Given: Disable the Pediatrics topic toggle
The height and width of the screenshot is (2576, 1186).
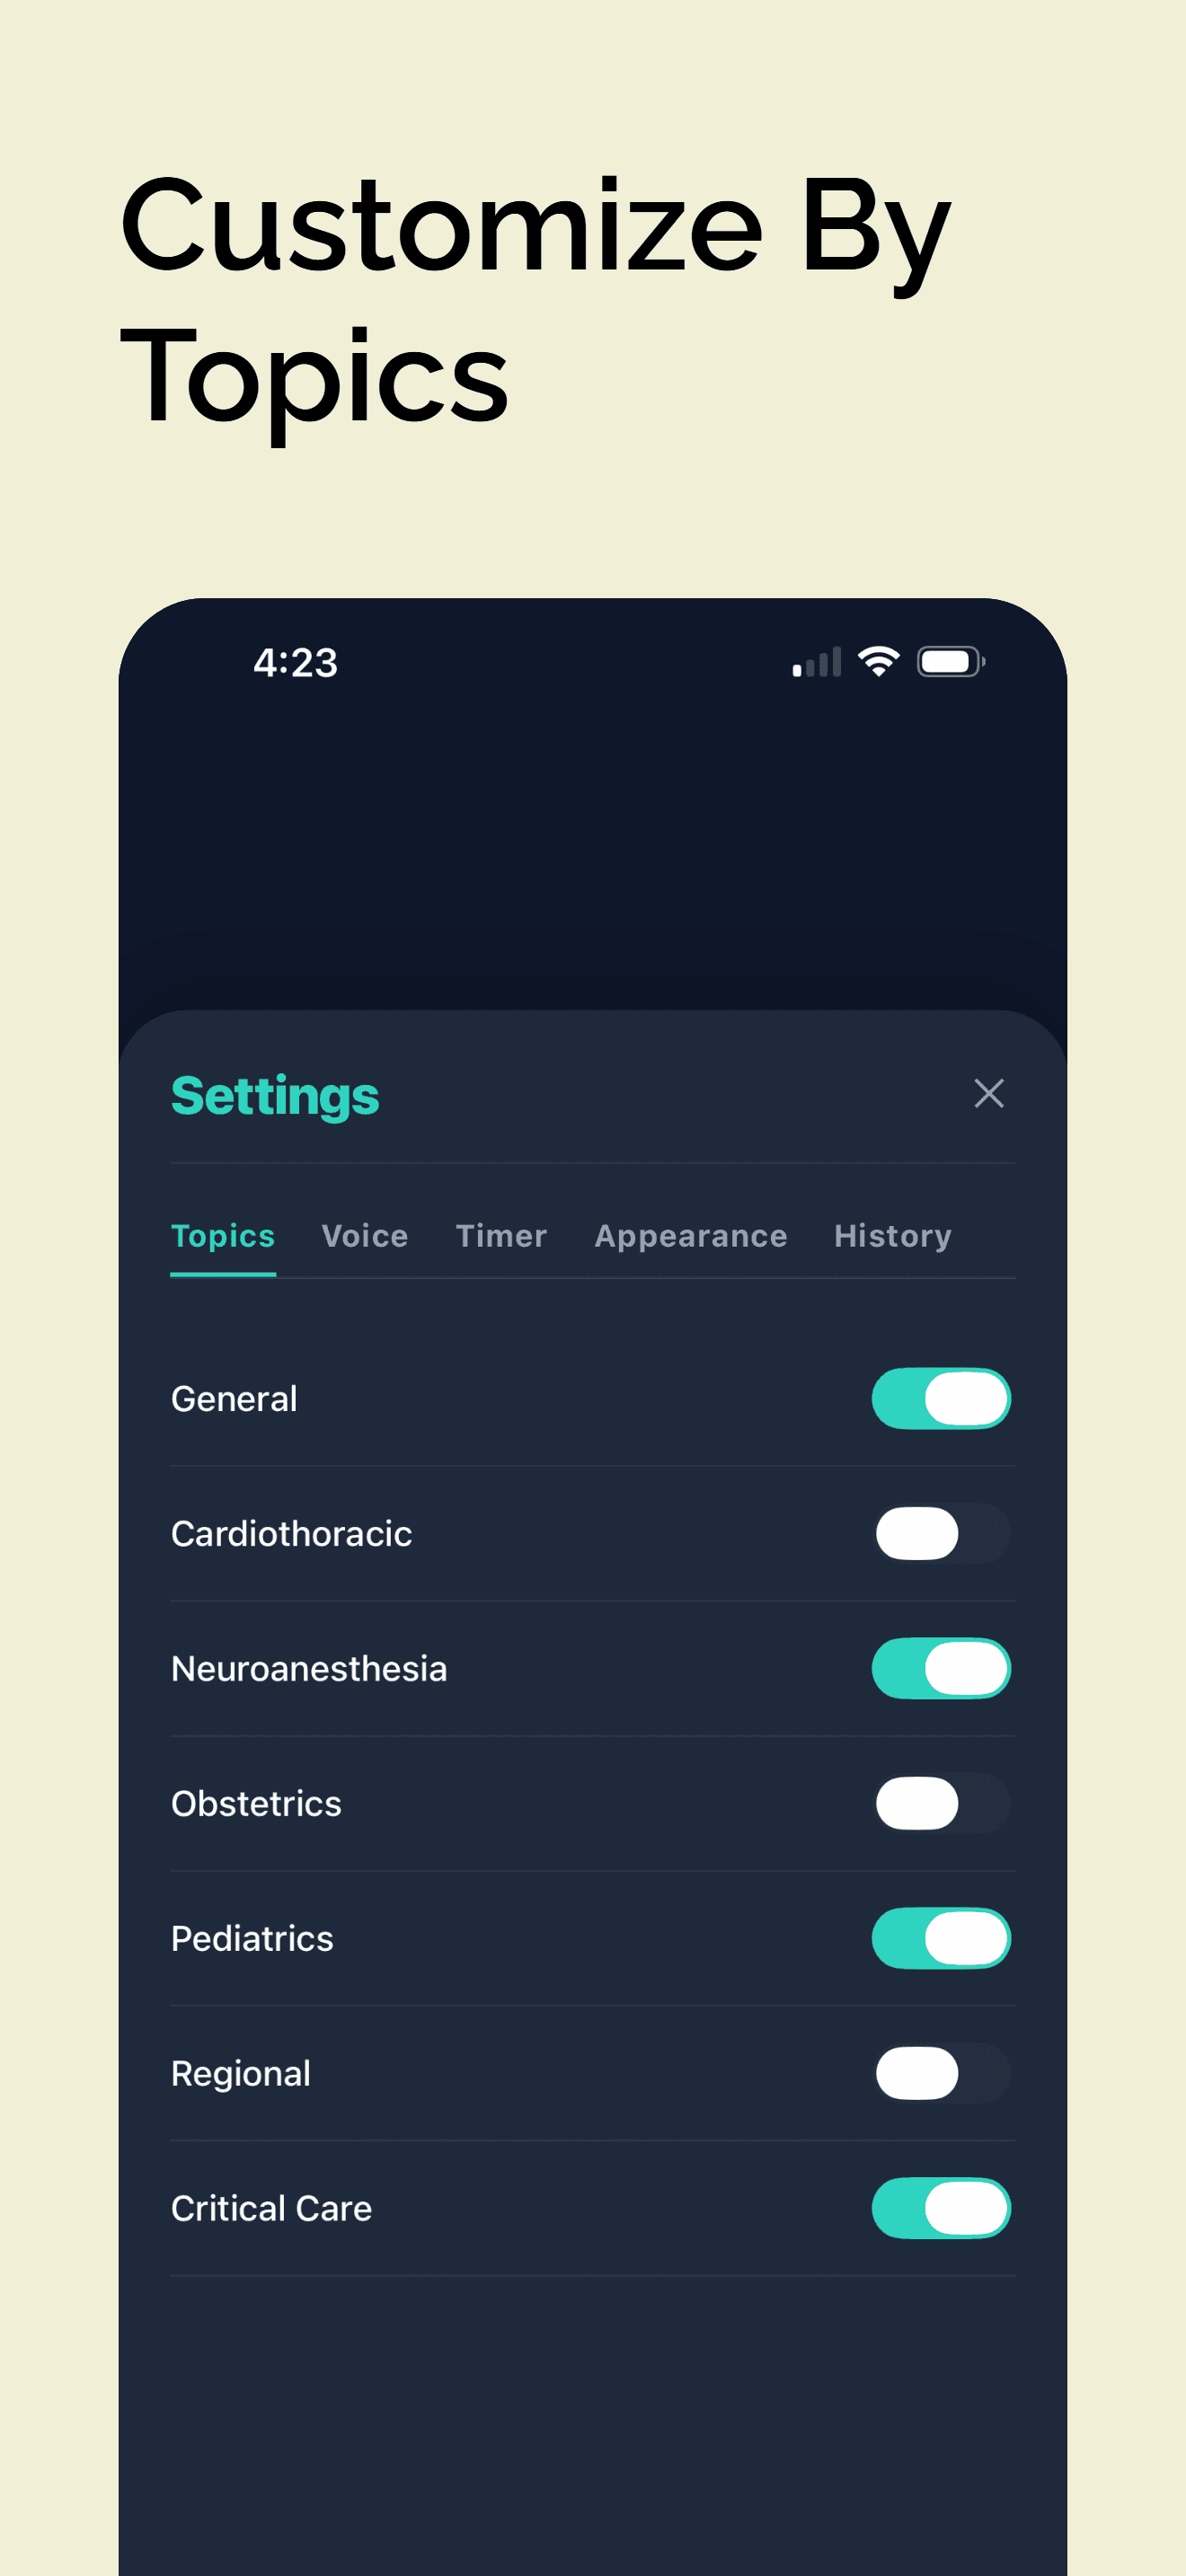Looking at the screenshot, I should tap(940, 1938).
